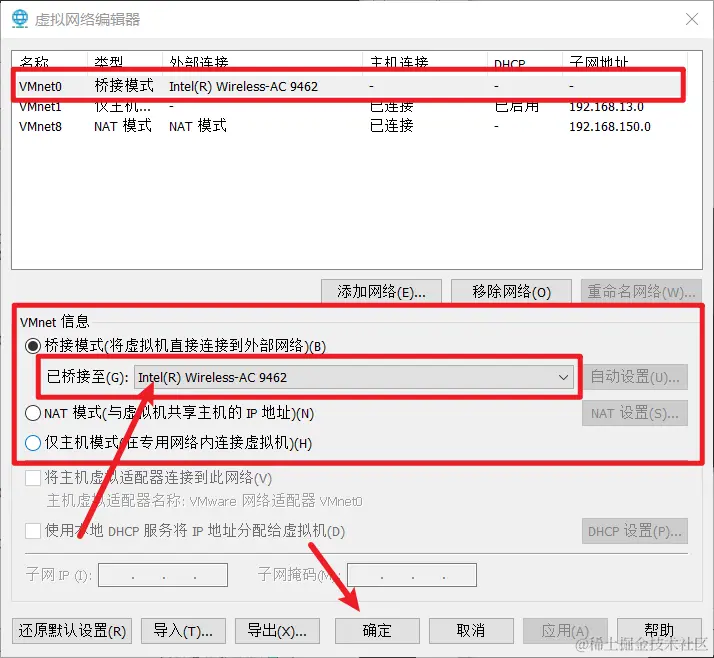The width and height of the screenshot is (714, 658).
Task: Open the 已桥接至 adapter dropdown
Action: 354,377
